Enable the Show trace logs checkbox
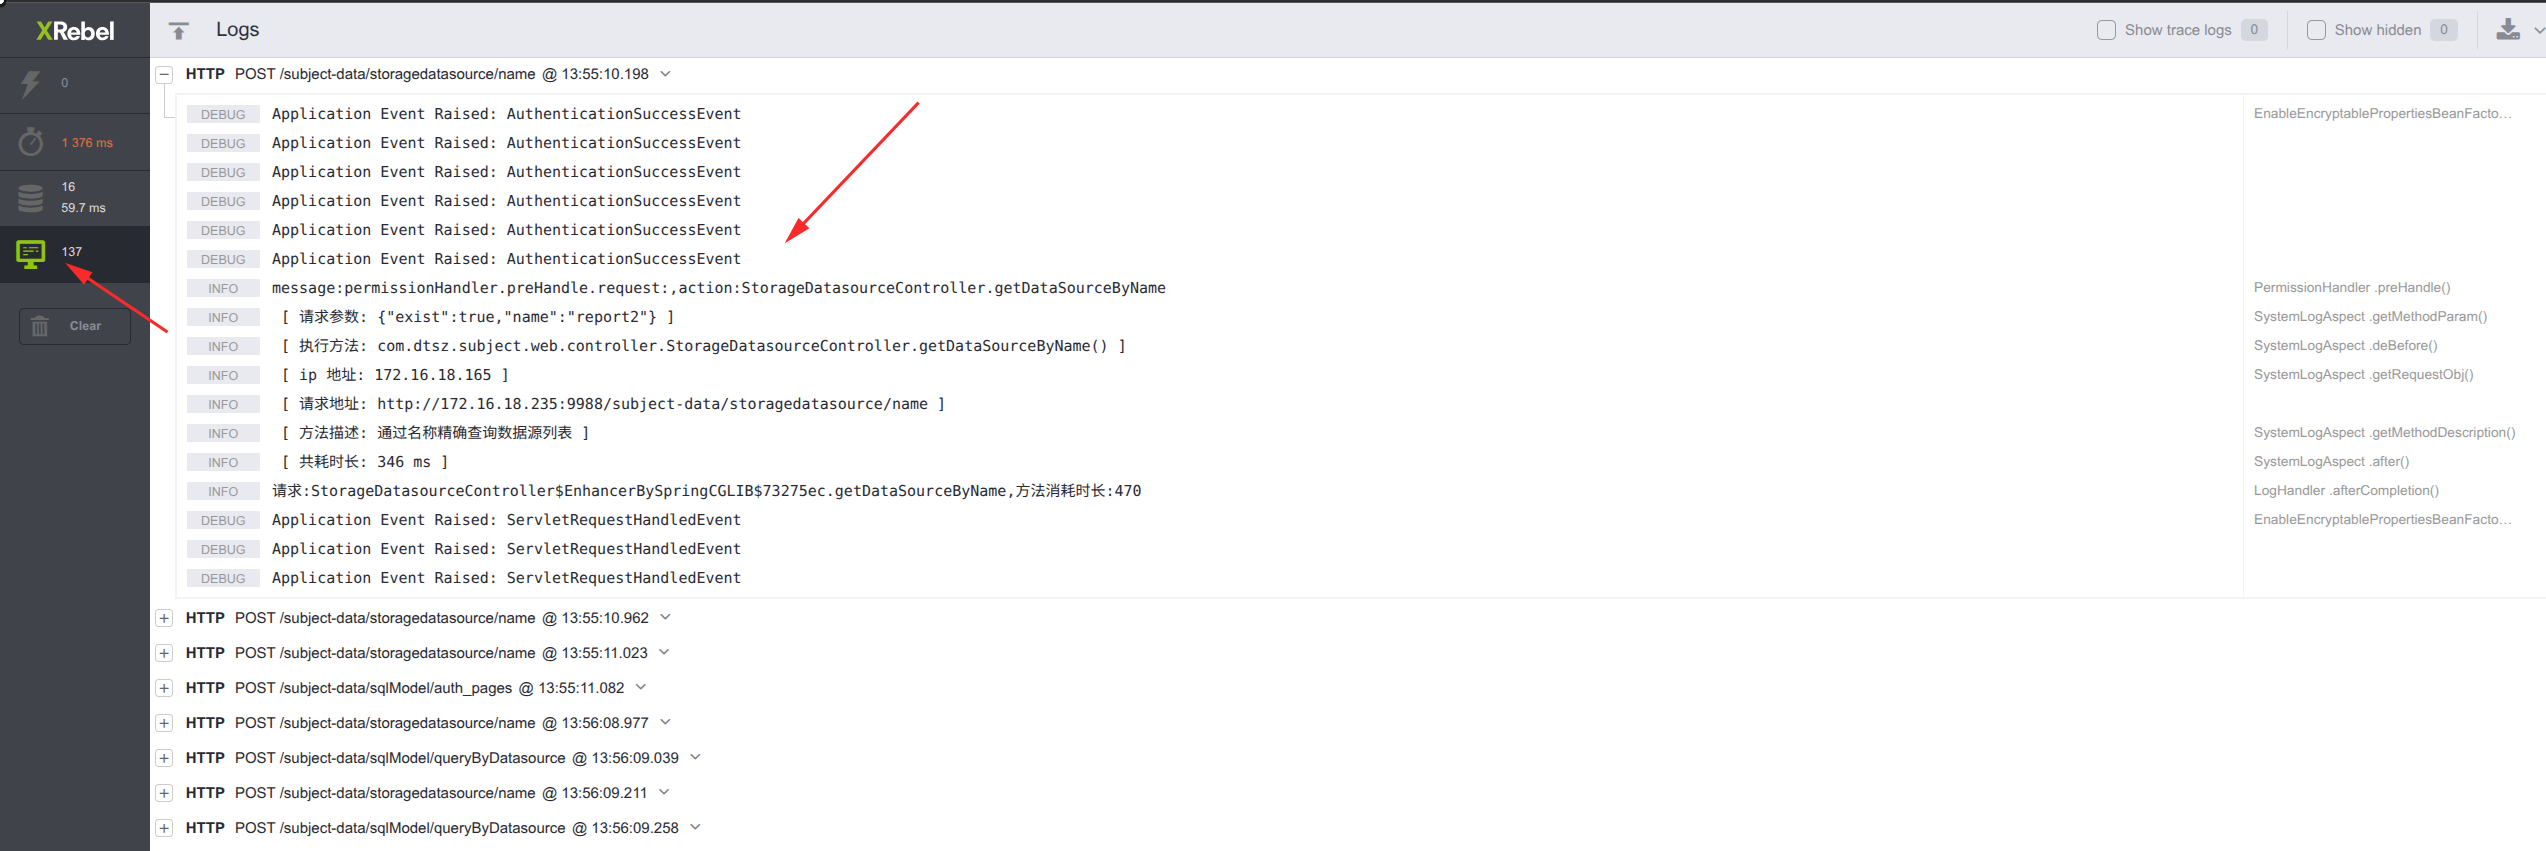 (2106, 30)
